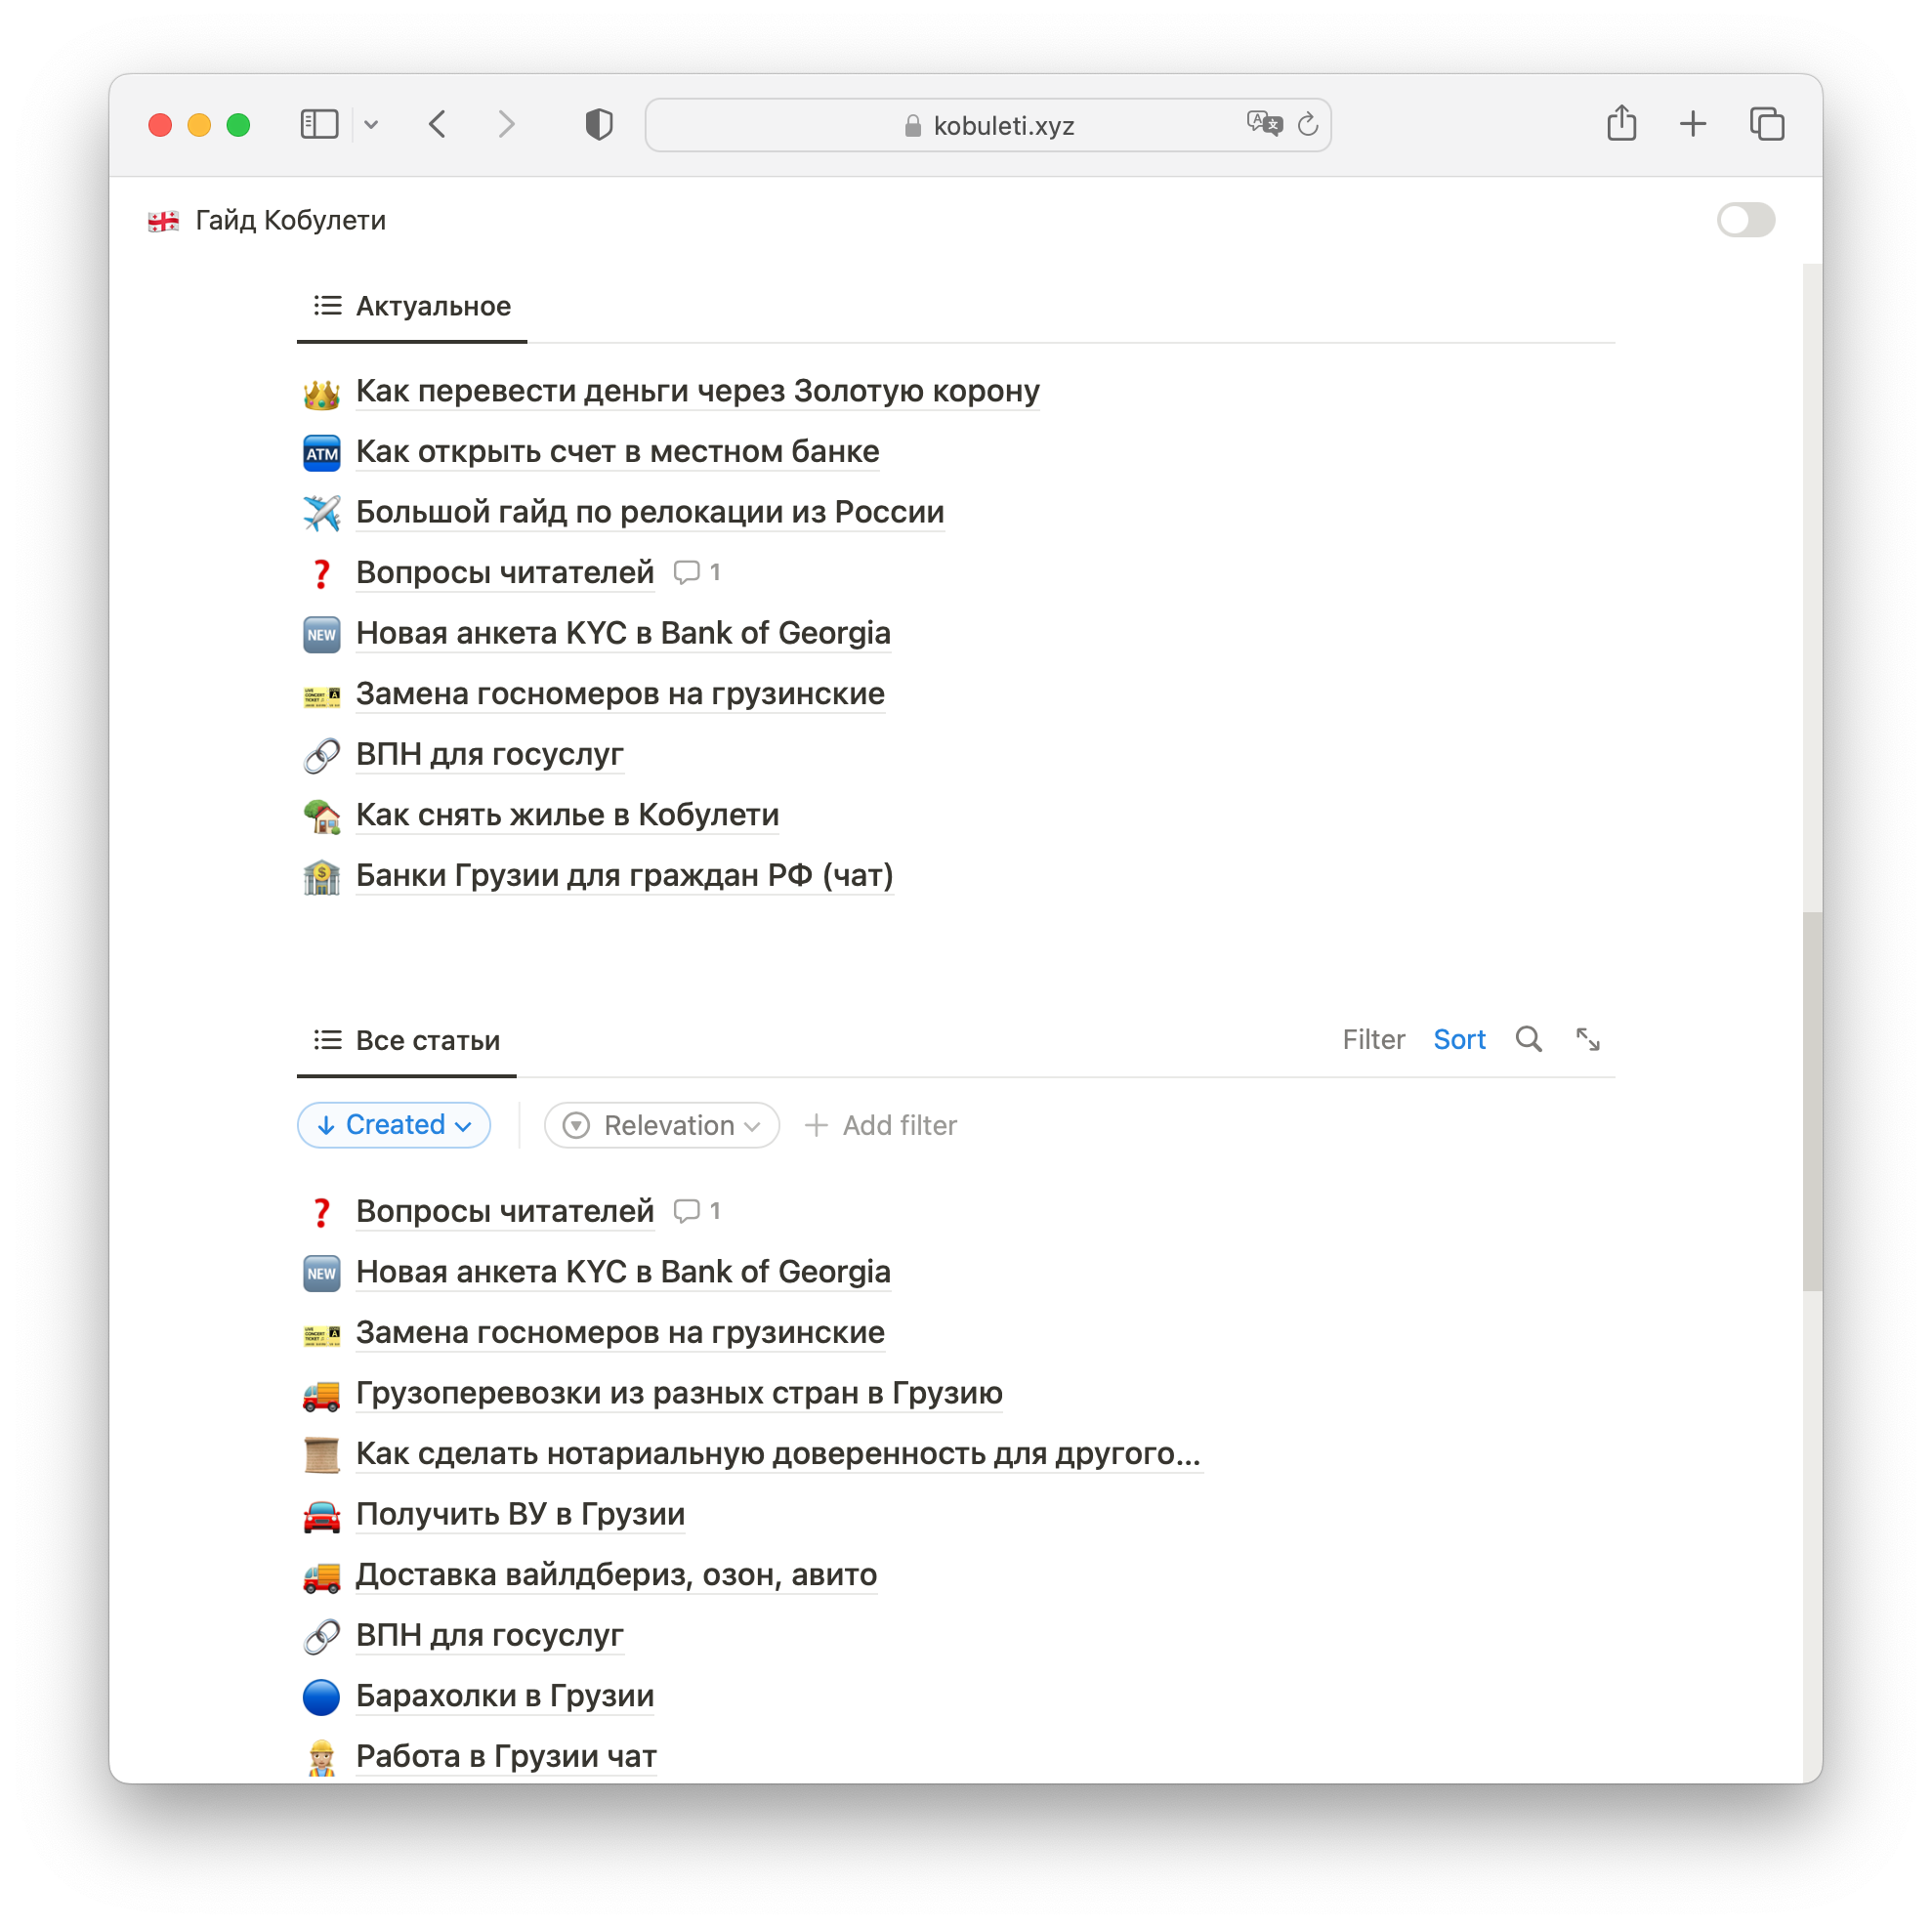Viewport: 1932px width, 1928px height.
Task: Click the kobuleti.xyz address bar
Action: pos(987,125)
